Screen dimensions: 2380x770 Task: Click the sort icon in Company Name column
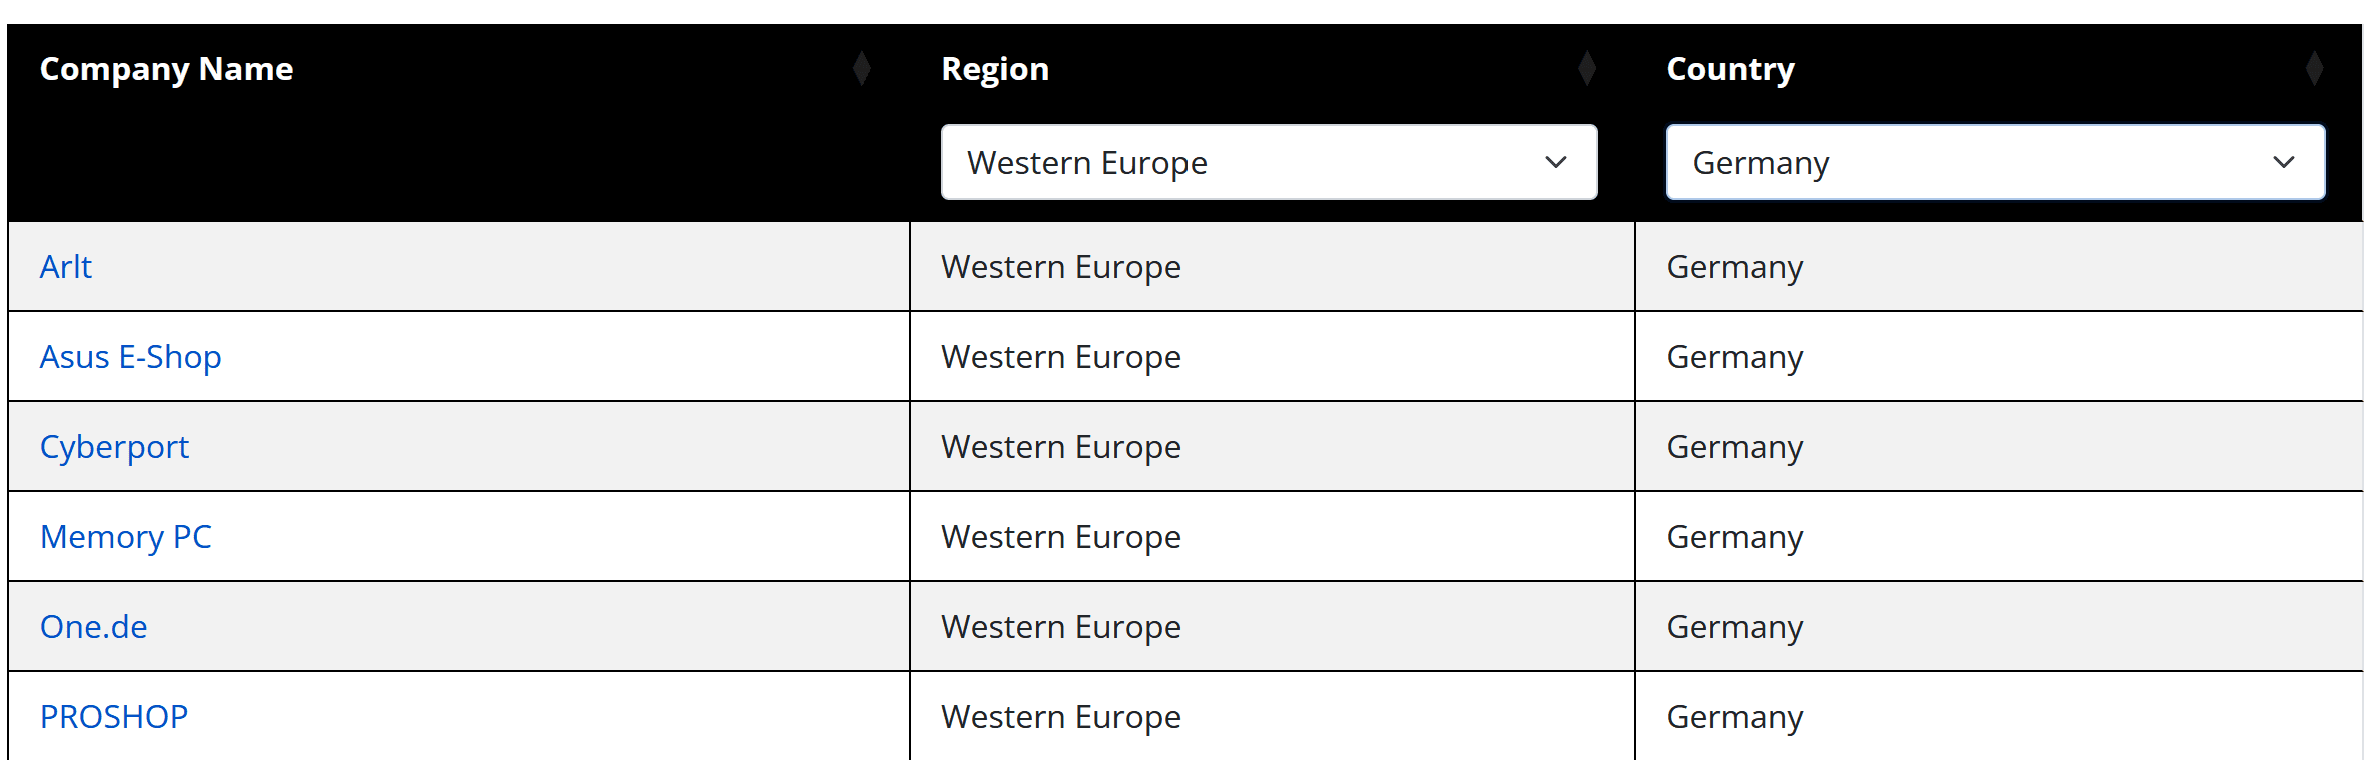tap(861, 69)
